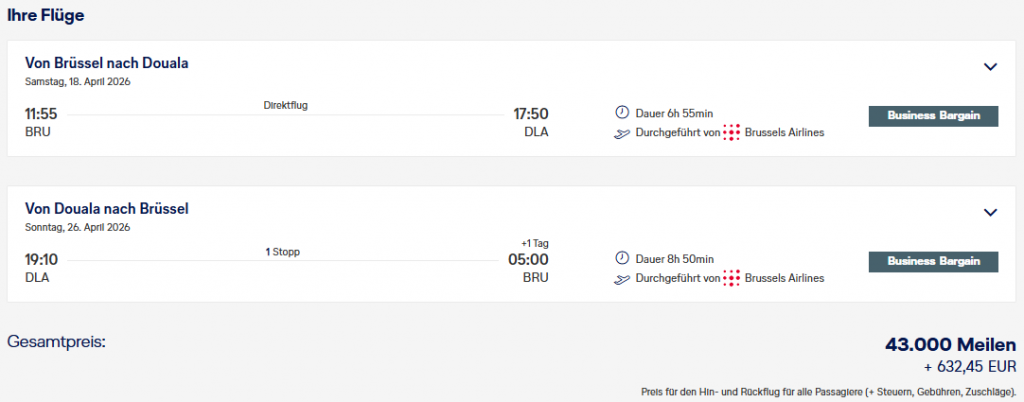This screenshot has height=402, width=1024.
Task: Click the 'Von Douala nach Brüssel' heading
Action: click(x=107, y=209)
